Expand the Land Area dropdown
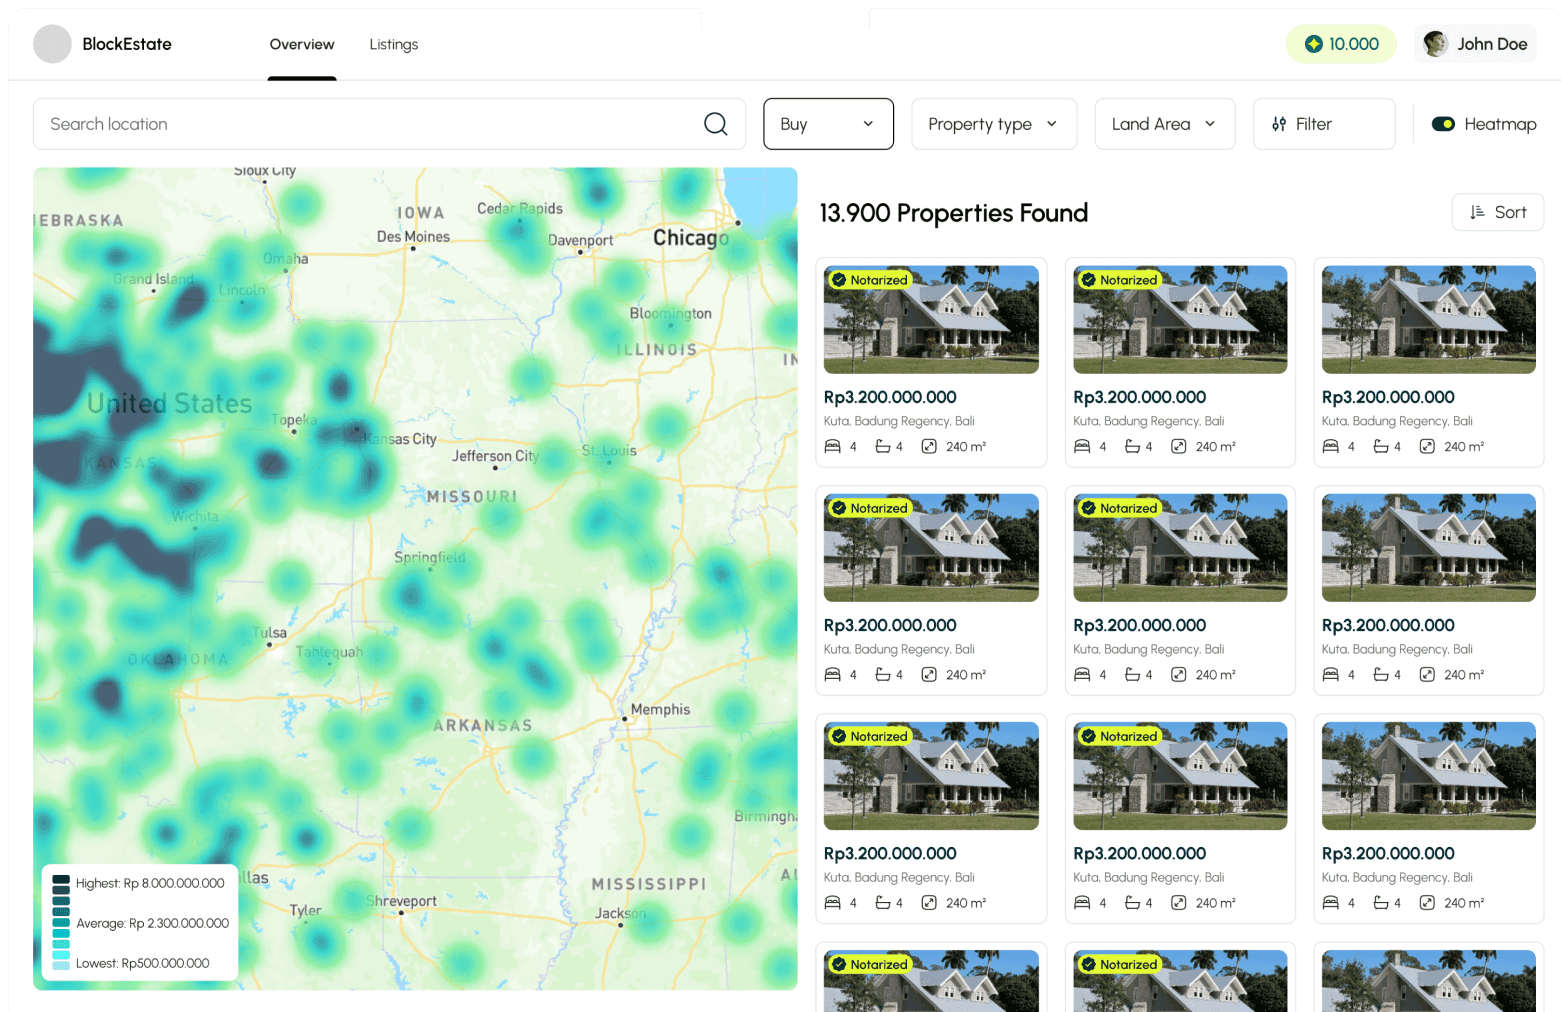The image size is (1561, 1012). (x=1165, y=124)
